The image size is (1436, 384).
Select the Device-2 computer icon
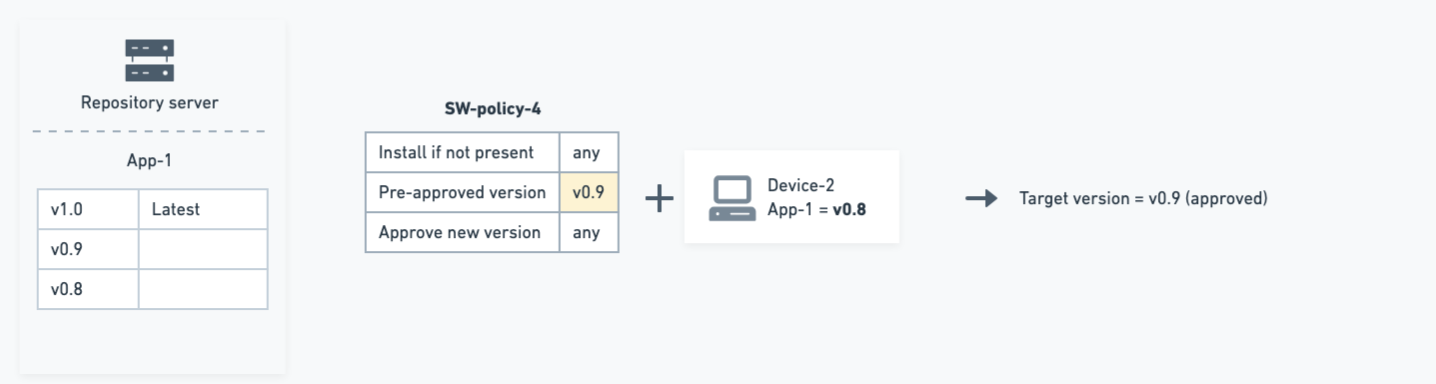tap(732, 198)
